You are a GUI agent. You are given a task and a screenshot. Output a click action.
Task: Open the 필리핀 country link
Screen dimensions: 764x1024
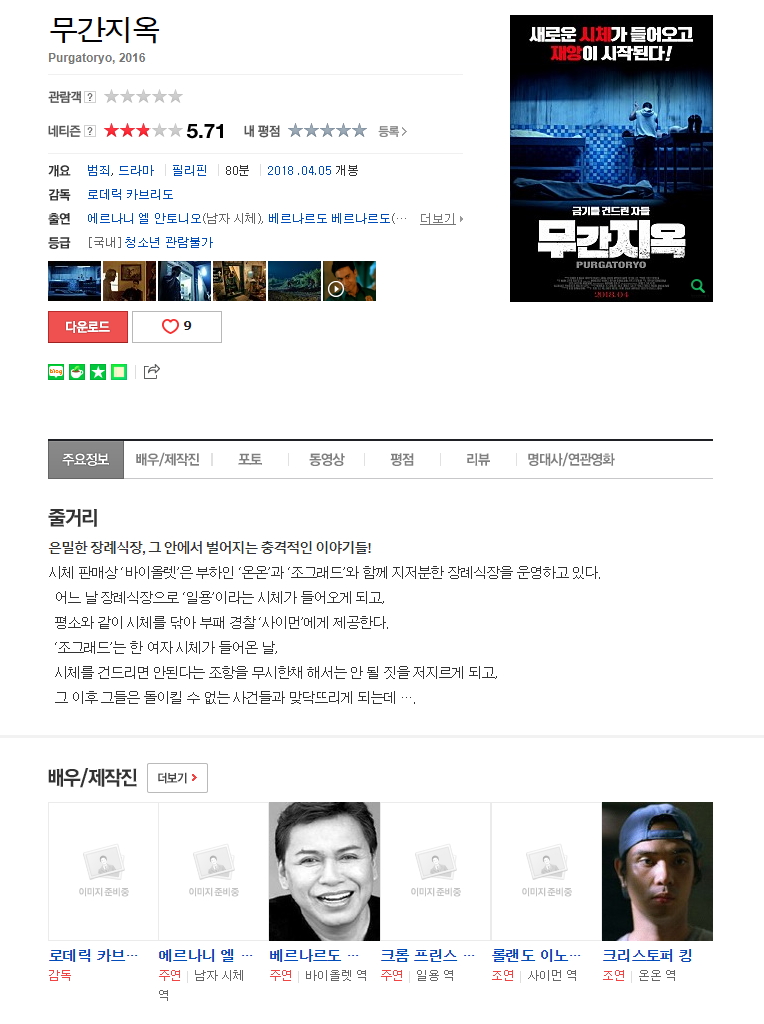tap(189, 170)
